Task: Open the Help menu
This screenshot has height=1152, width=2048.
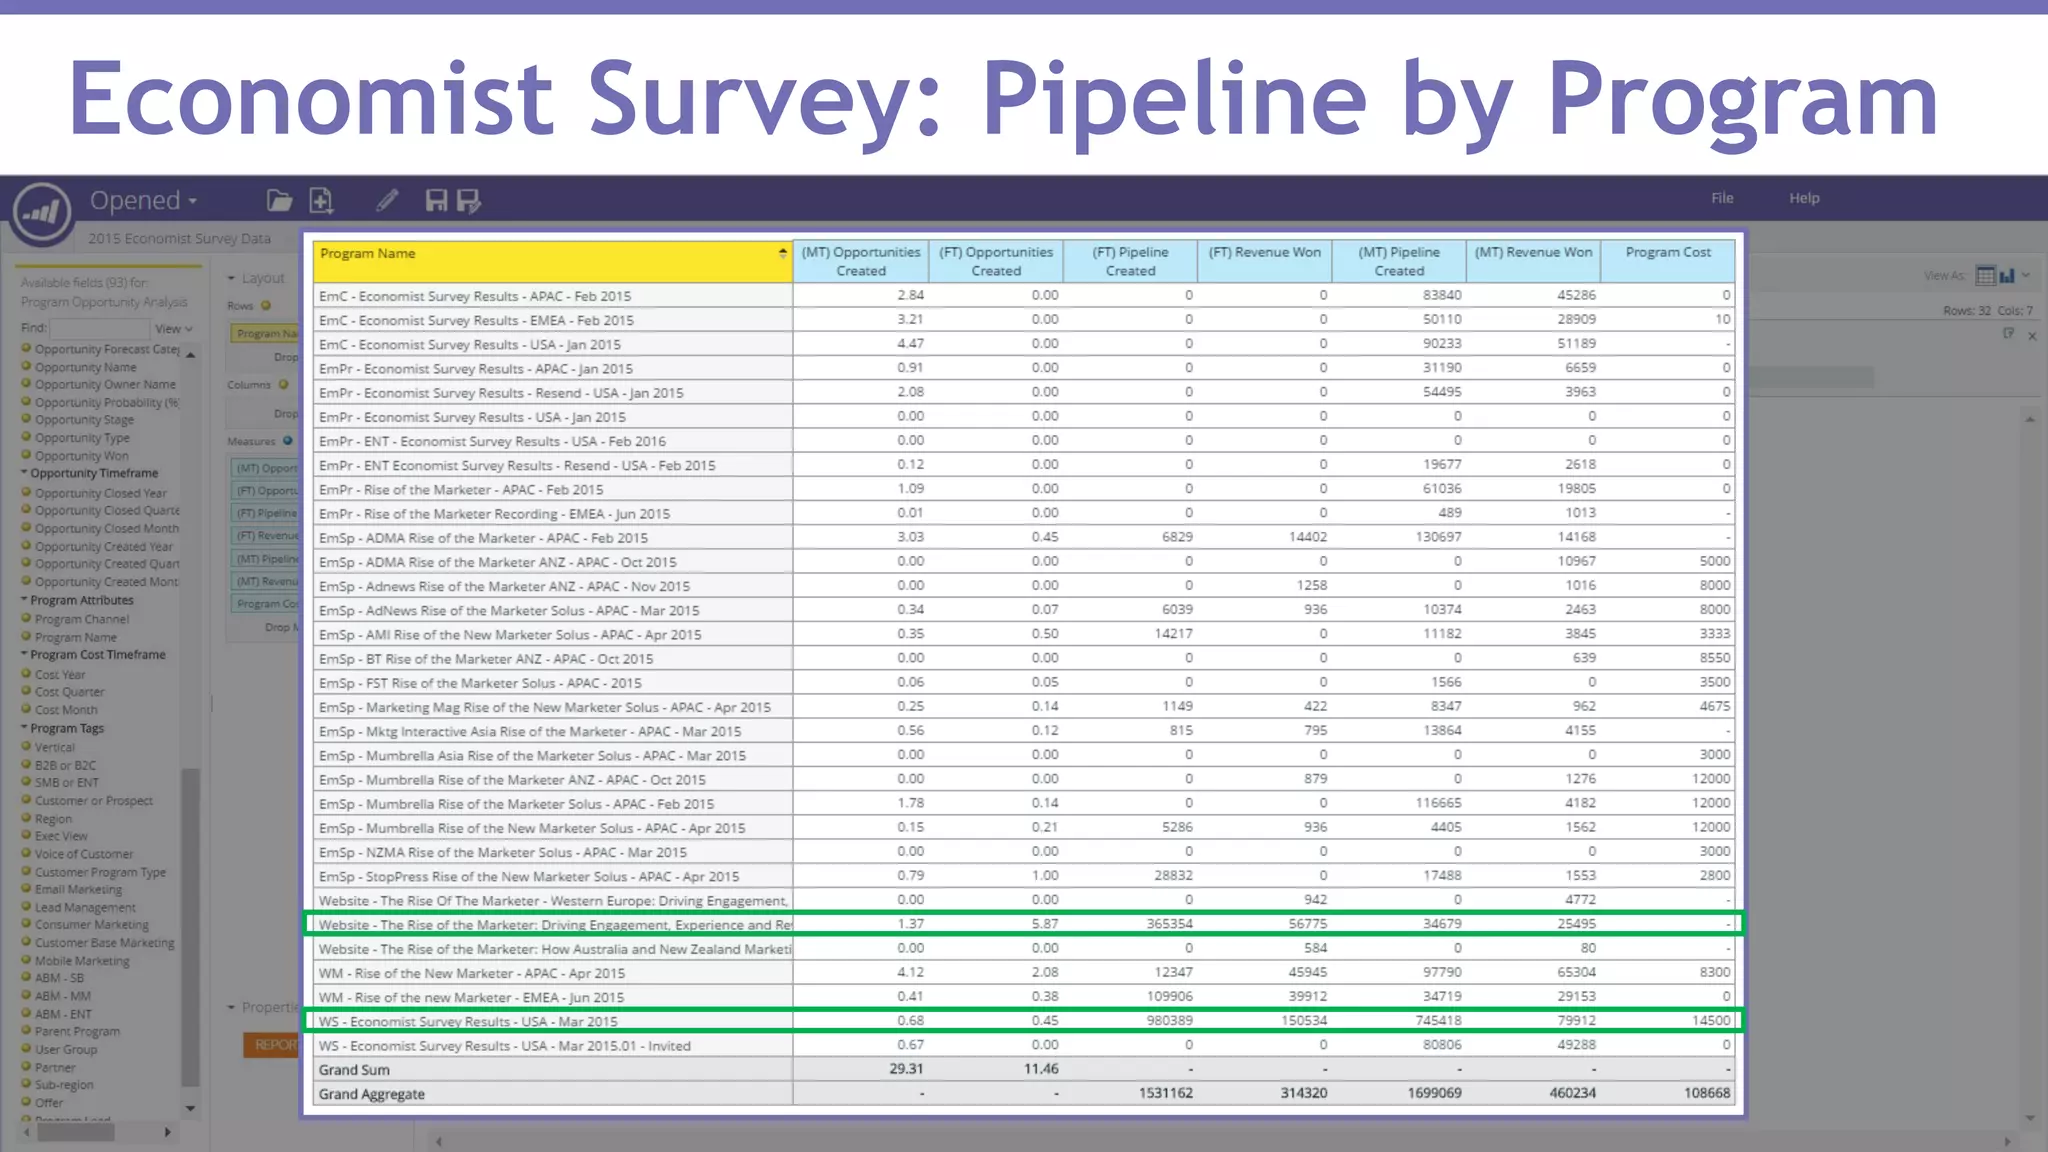Action: pyautogui.click(x=1804, y=198)
